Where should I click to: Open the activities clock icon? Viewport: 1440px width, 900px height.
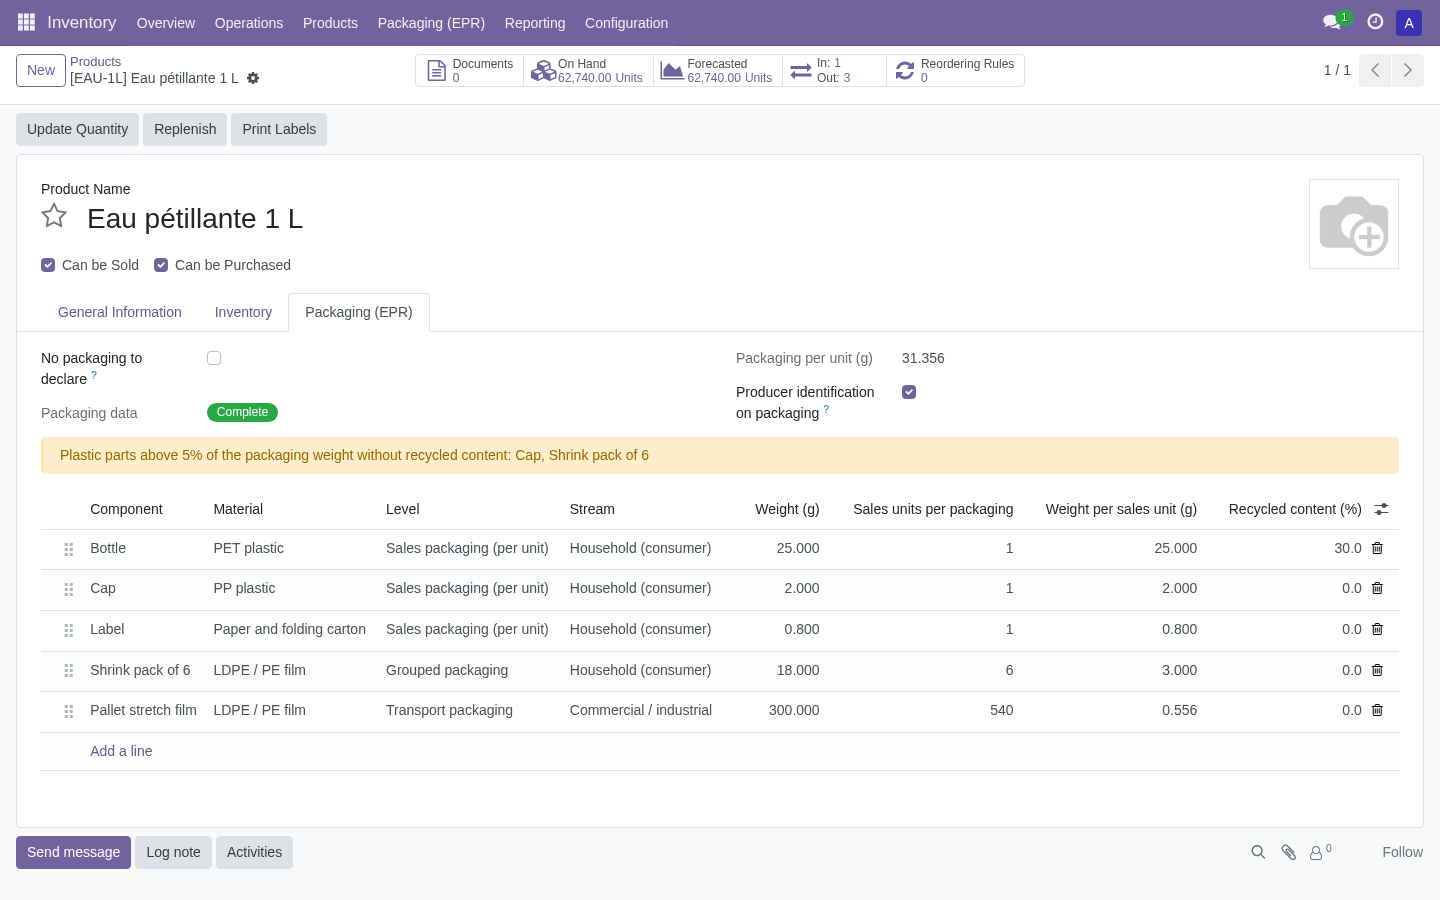[1375, 22]
